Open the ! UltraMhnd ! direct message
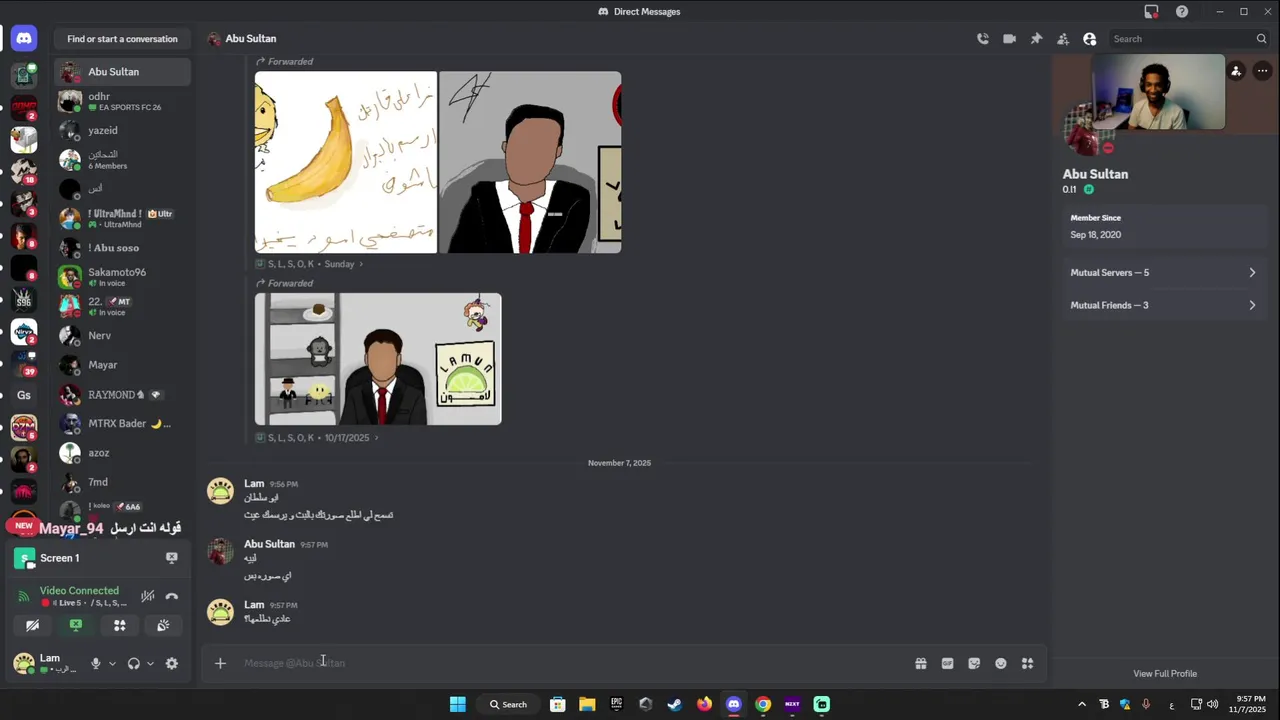The image size is (1280, 720). (x=122, y=218)
